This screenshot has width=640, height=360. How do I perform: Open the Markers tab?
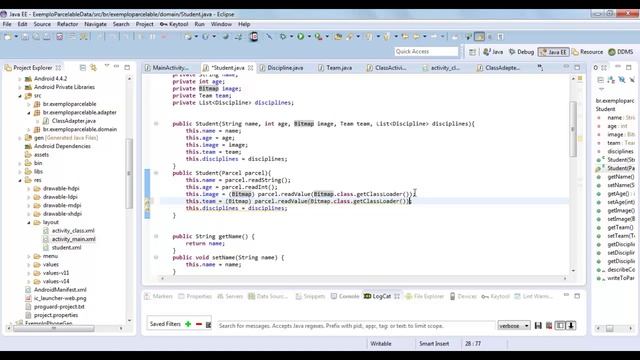tap(159, 296)
